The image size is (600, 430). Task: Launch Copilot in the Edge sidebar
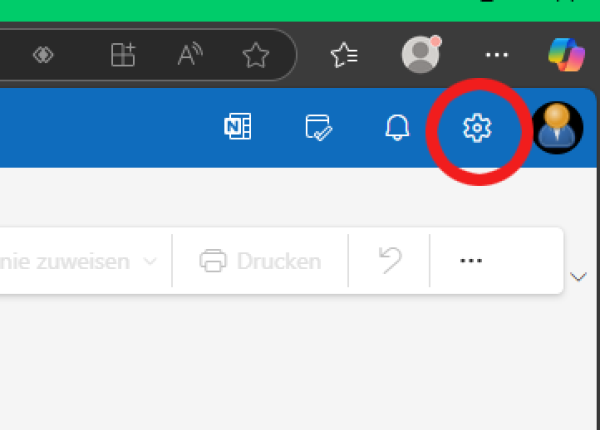tap(566, 55)
